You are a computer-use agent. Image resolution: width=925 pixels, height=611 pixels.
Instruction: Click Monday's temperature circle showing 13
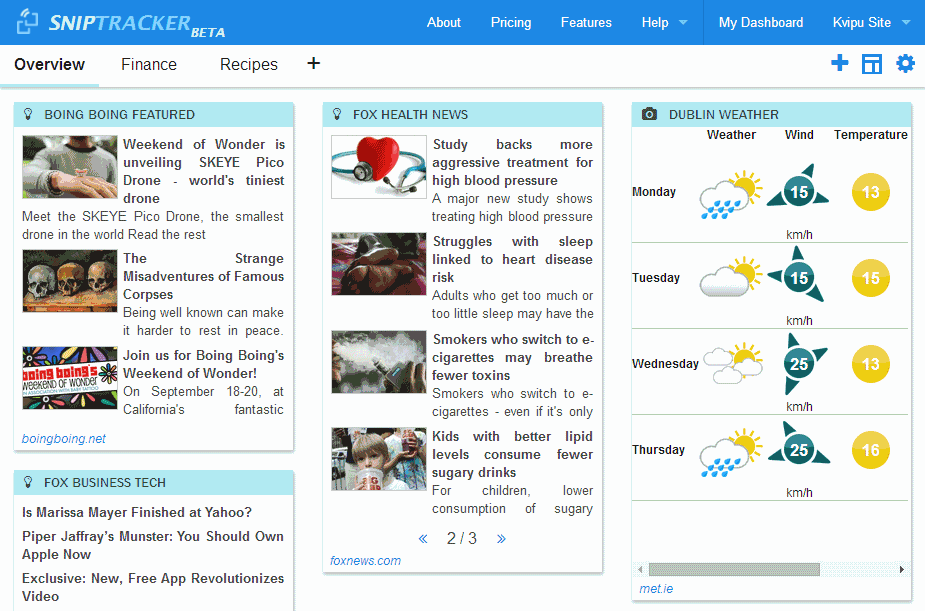pos(871,192)
